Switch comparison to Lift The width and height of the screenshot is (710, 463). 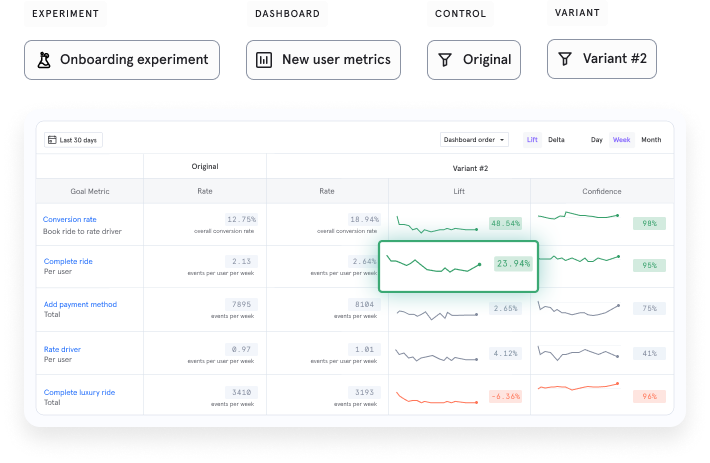pyautogui.click(x=532, y=139)
